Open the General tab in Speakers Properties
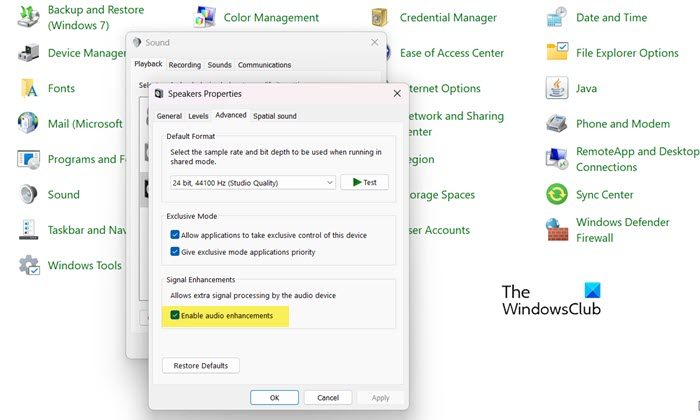 point(169,116)
